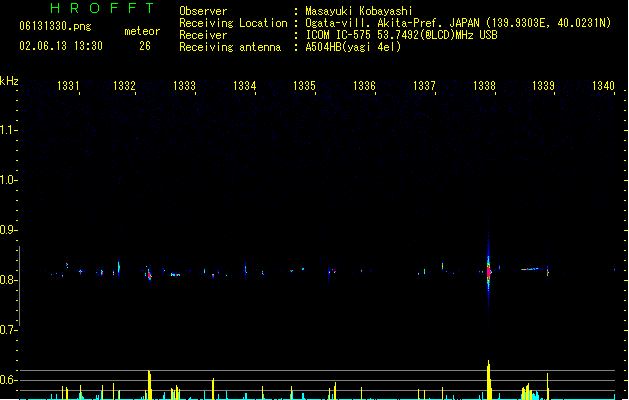Image resolution: width=629 pixels, height=400 pixels.
Task: Click the 1335 time axis label
Action: click(304, 86)
